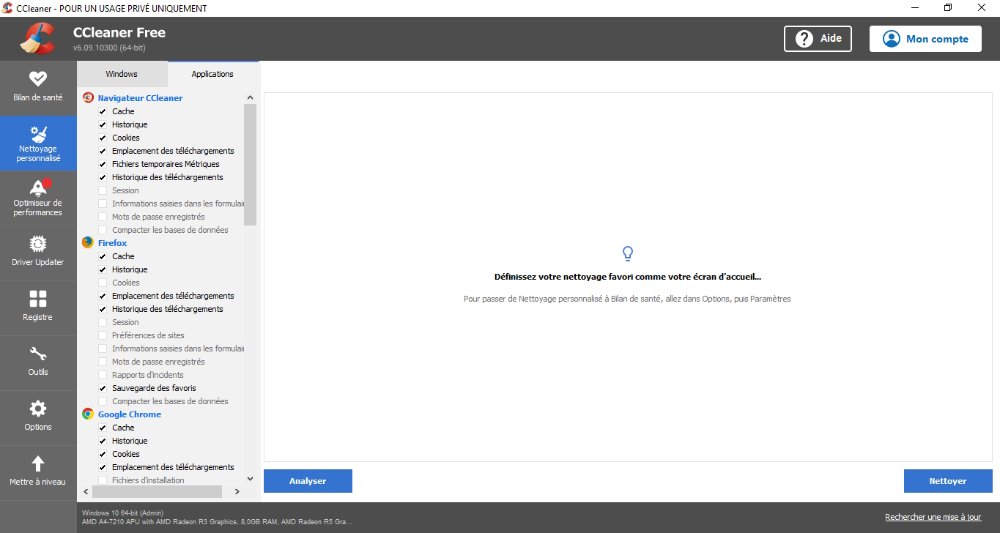Click the Analyser button
This screenshot has width=1000, height=533.
[308, 481]
